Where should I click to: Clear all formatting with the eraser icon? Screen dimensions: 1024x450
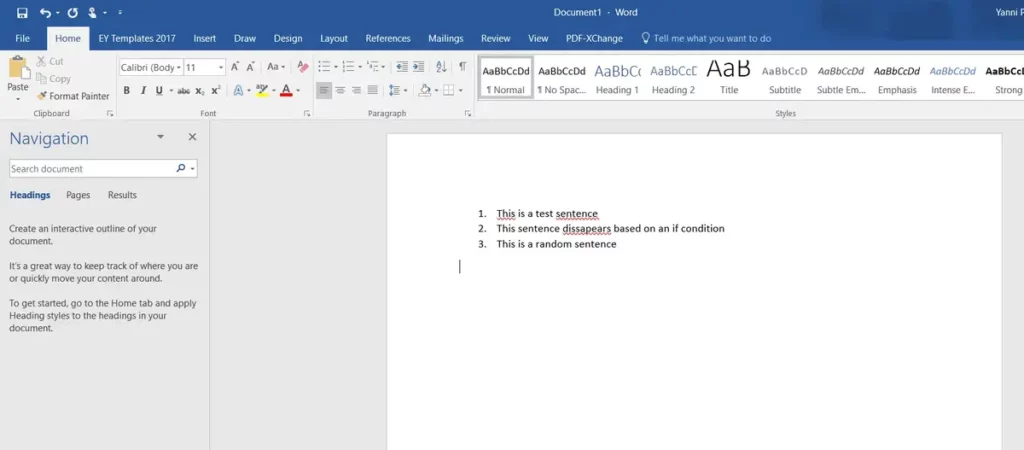(x=302, y=67)
